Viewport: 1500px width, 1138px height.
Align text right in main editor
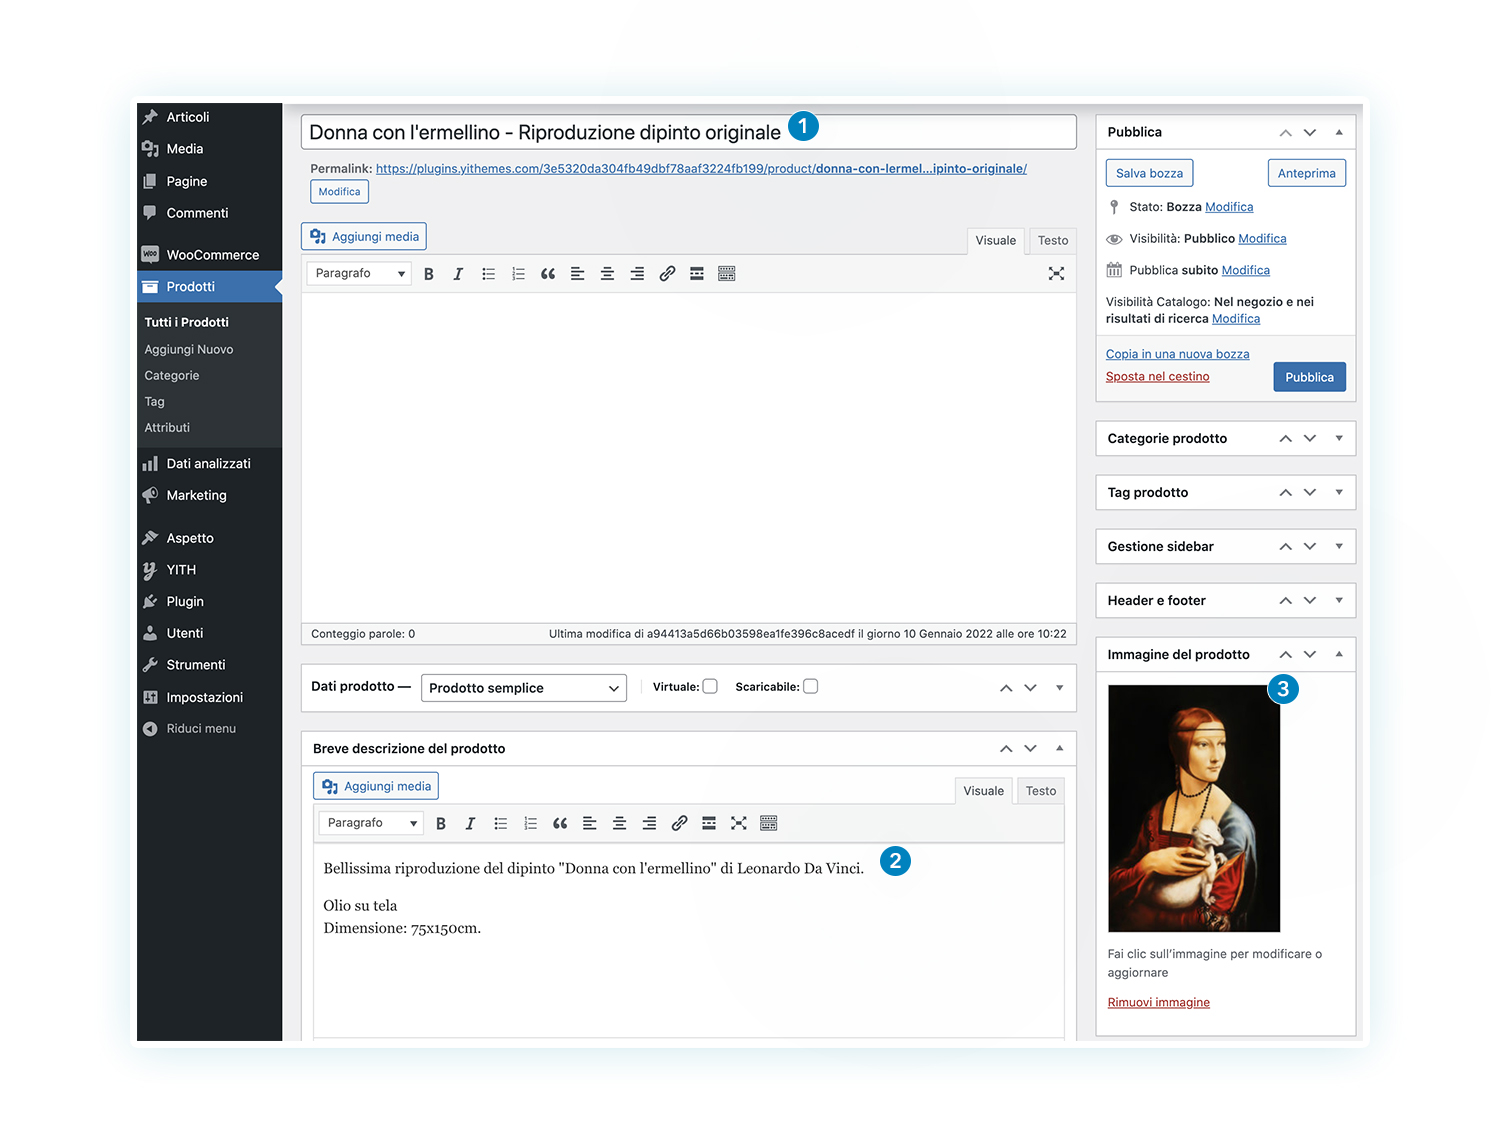pyautogui.click(x=637, y=274)
